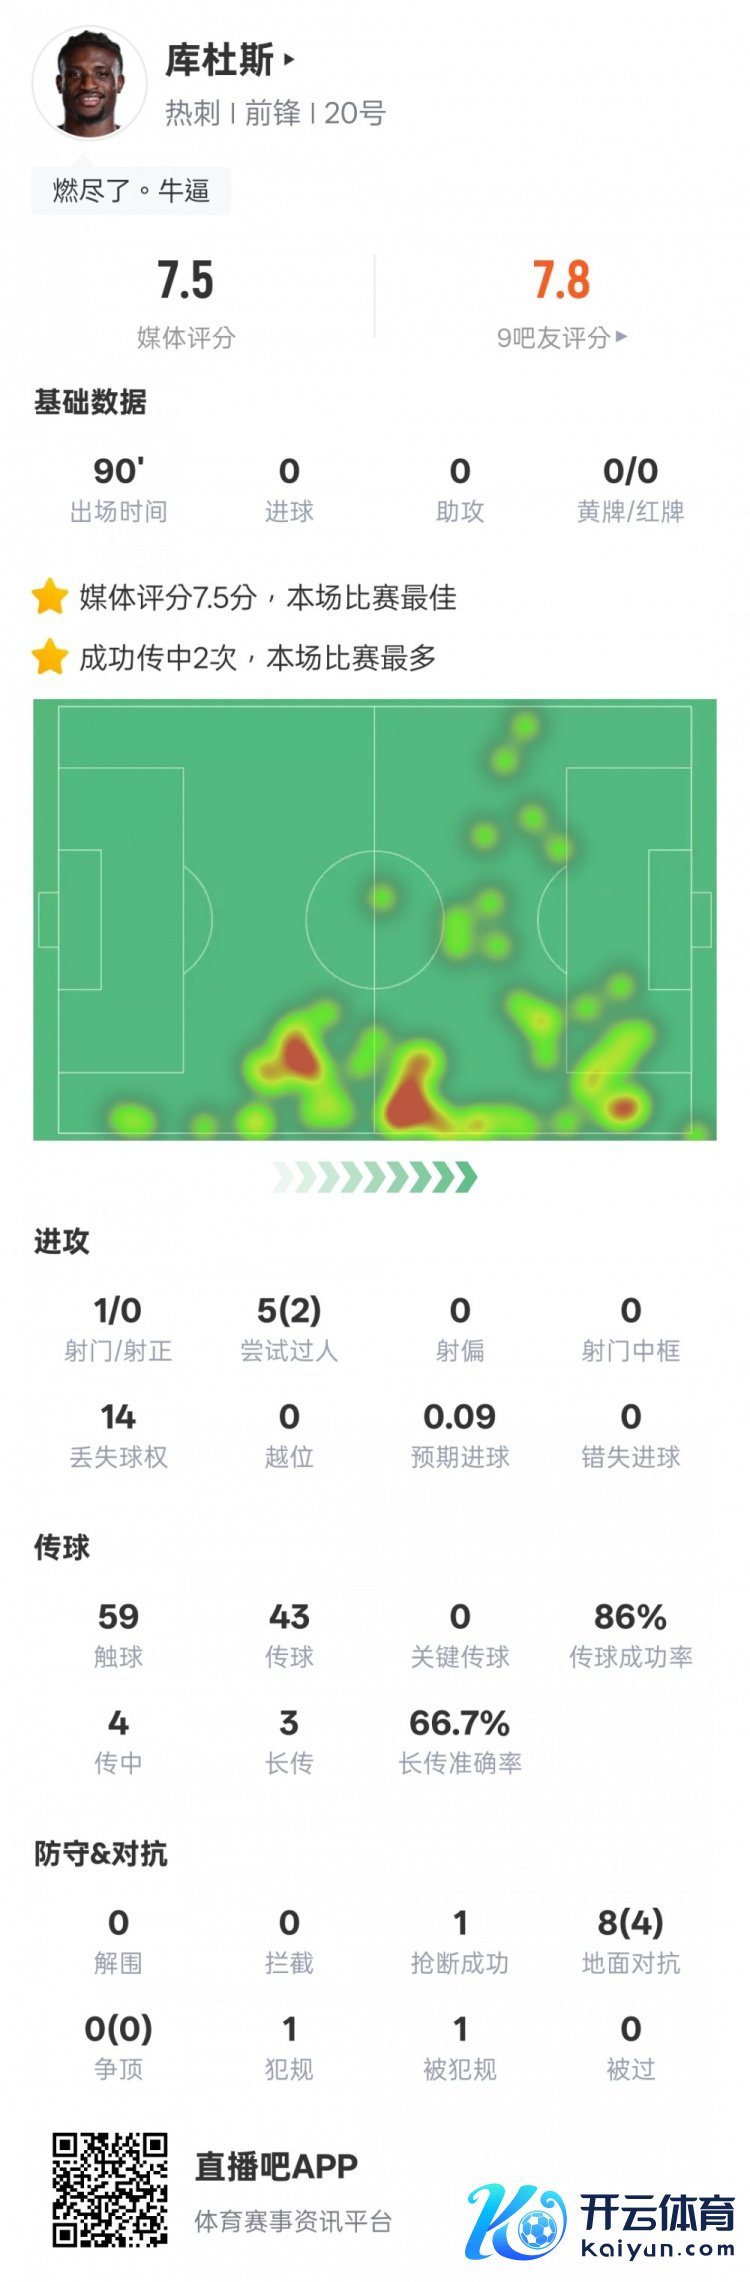Click Kudus player avatar photo
Image resolution: width=750 pixels, height=2282 pixels.
89,83
